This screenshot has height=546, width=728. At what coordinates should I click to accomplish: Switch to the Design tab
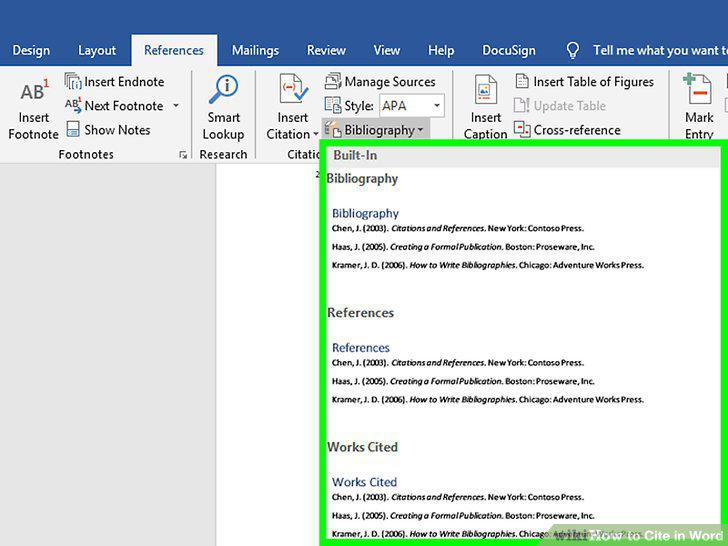[31, 50]
